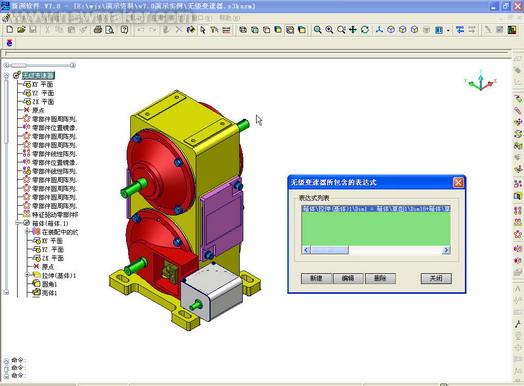The height and width of the screenshot is (386, 524).
Task: Collapse the 箱体(箱体.1) tree node
Action: click(18, 223)
